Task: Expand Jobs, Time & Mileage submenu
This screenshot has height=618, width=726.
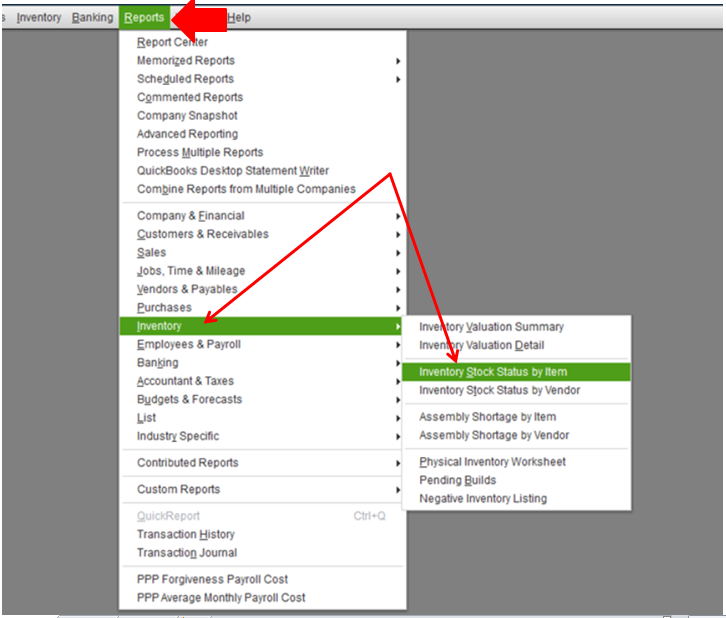Action: pos(263,271)
